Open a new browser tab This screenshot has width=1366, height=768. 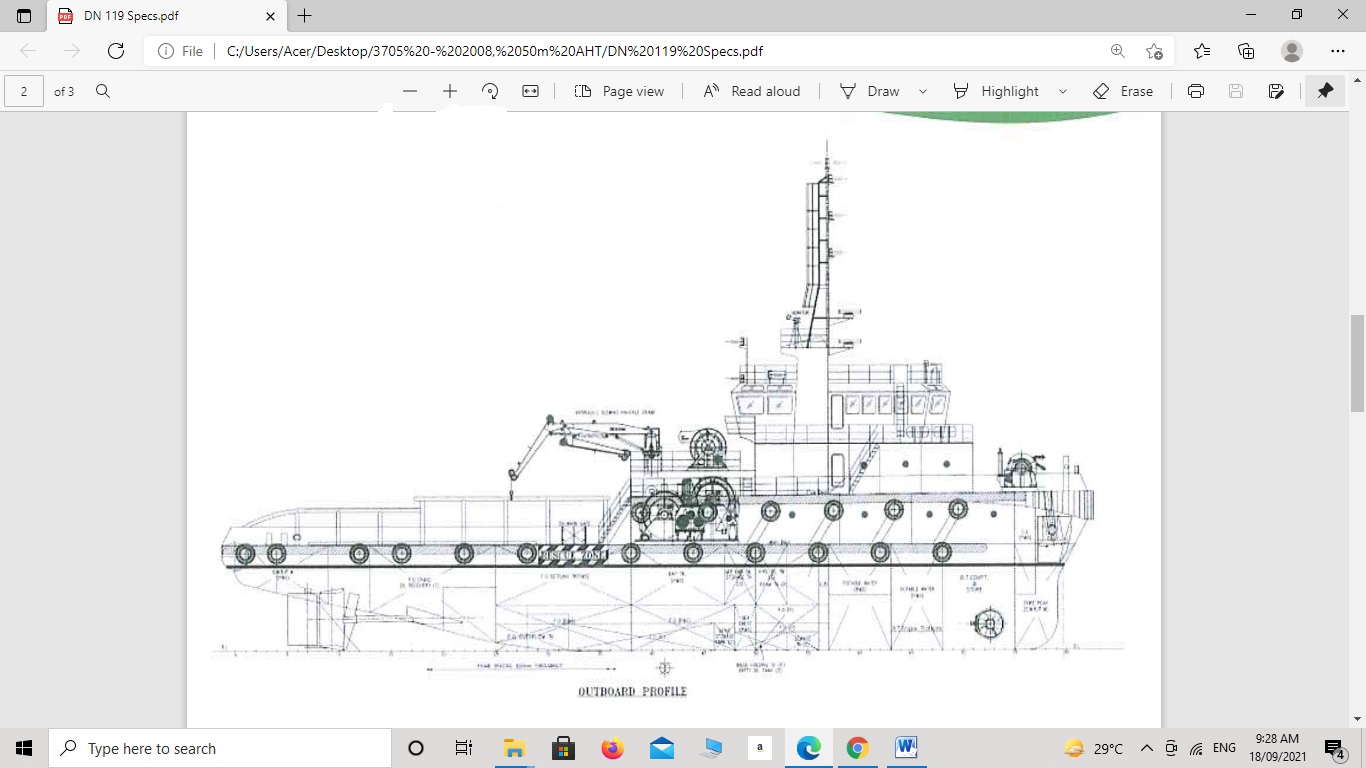pyautogui.click(x=305, y=16)
